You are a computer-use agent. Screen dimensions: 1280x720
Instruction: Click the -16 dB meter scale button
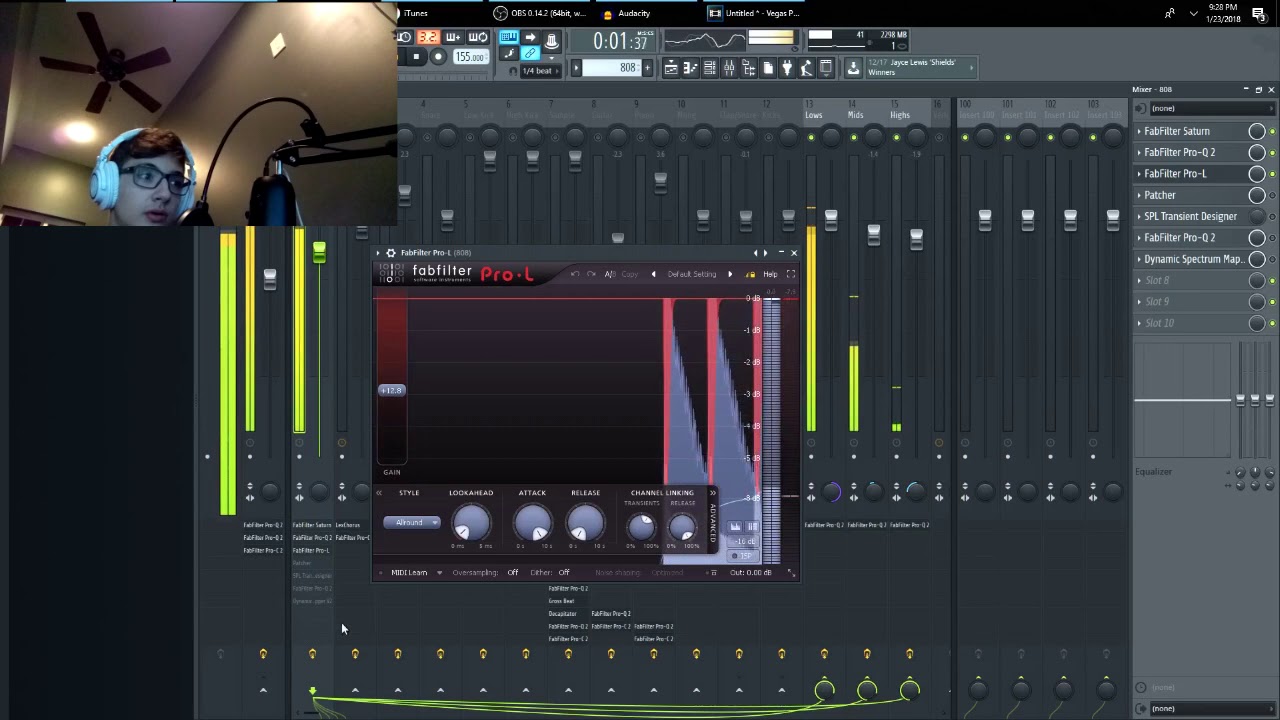pyautogui.click(x=743, y=542)
